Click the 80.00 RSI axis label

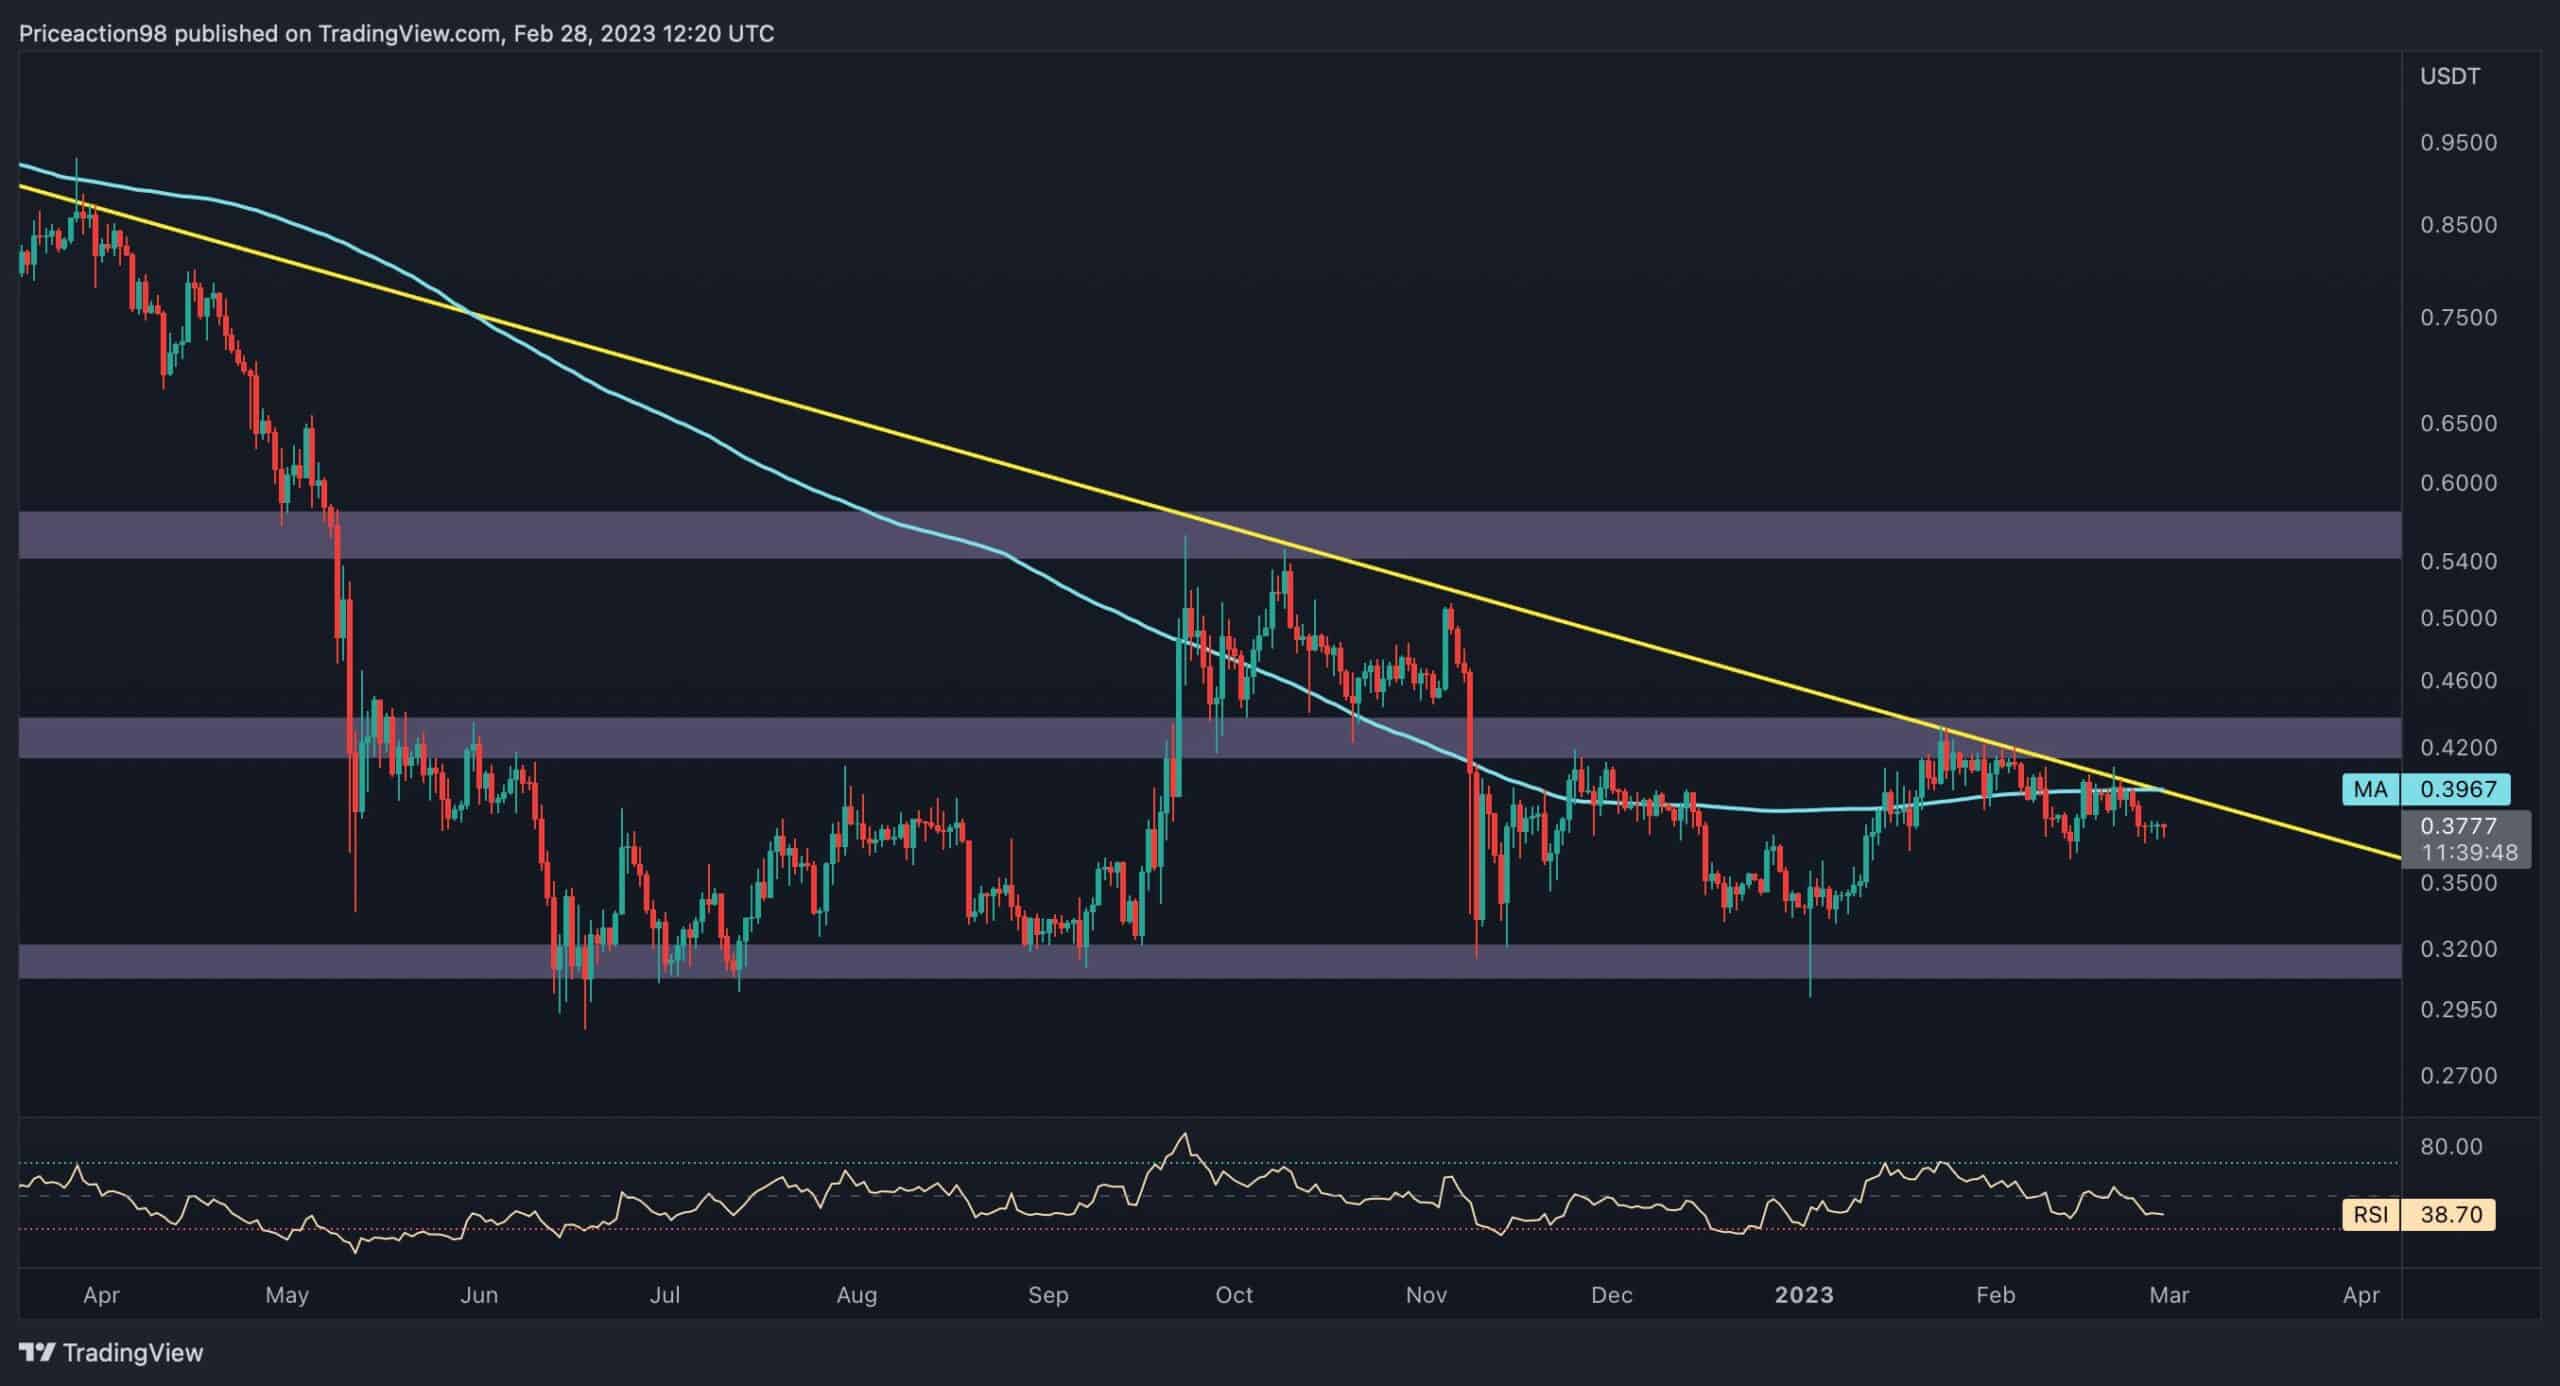coord(2451,1147)
